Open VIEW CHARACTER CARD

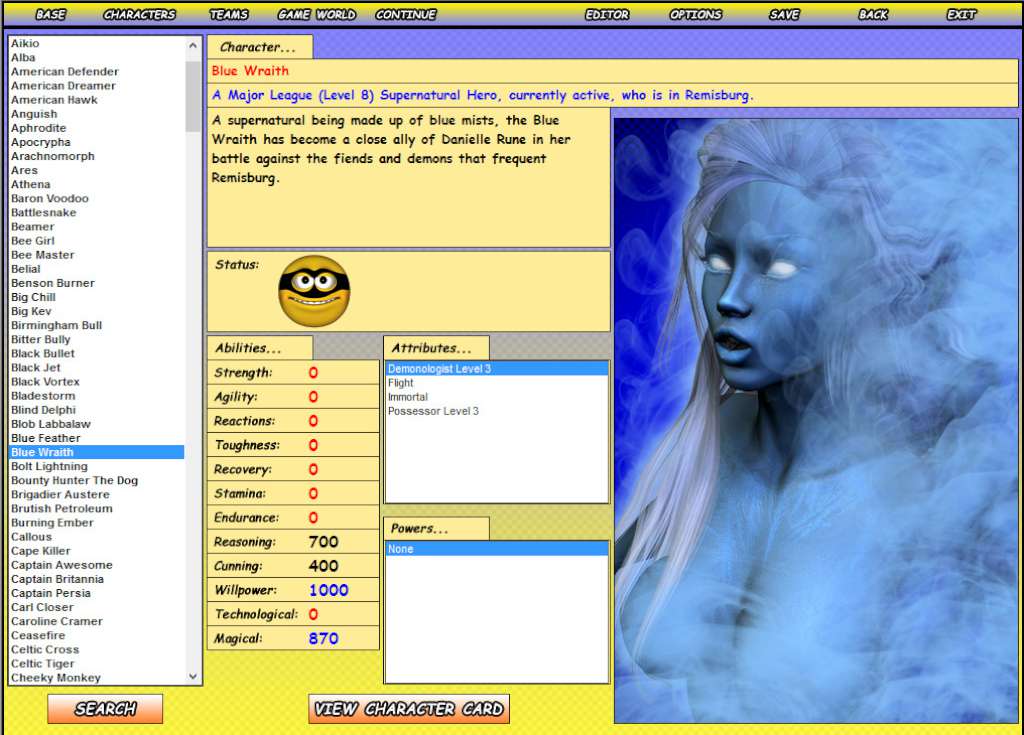coord(408,708)
